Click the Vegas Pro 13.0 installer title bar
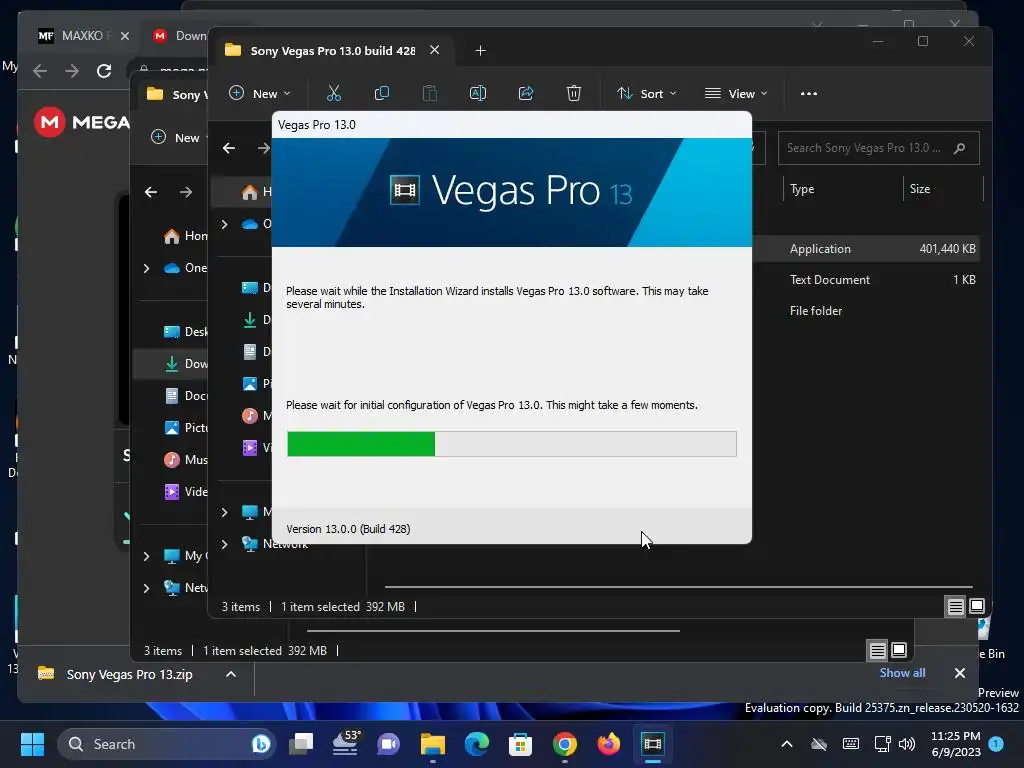 click(x=511, y=125)
